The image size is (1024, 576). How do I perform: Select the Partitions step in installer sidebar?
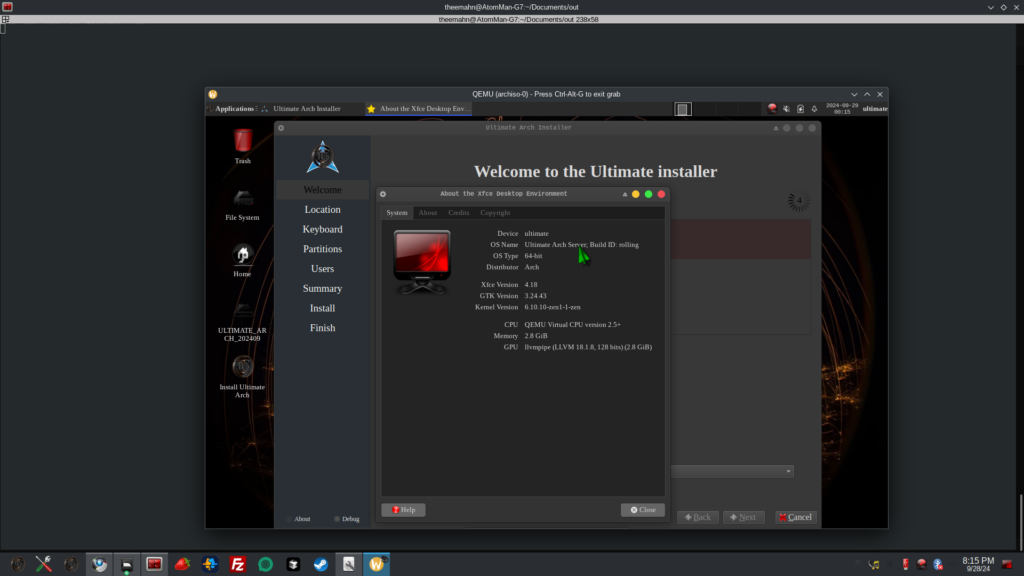pos(323,249)
